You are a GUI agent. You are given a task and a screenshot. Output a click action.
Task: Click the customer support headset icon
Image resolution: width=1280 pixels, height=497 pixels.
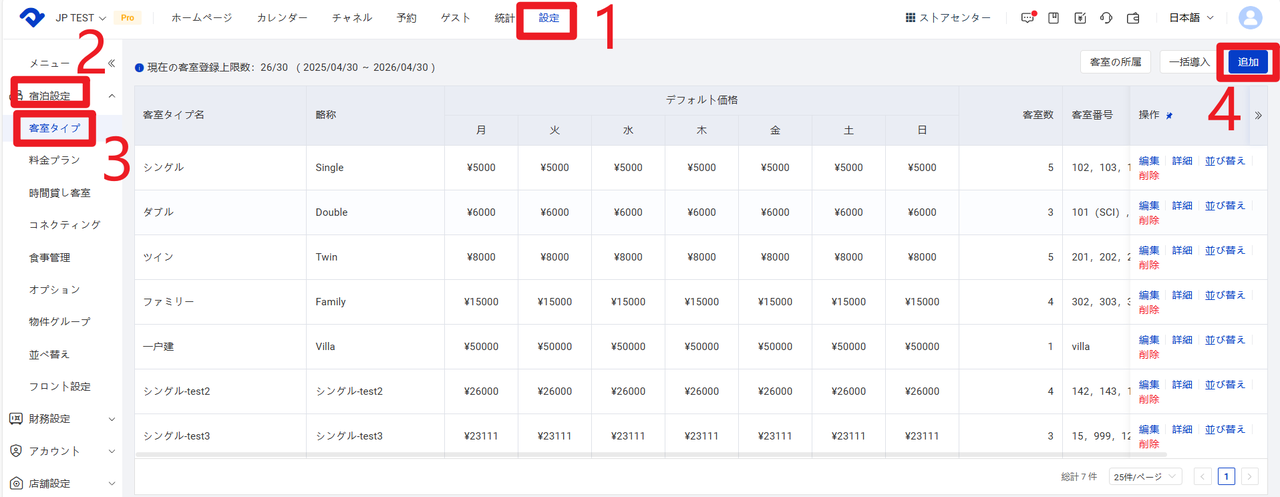coord(1106,18)
